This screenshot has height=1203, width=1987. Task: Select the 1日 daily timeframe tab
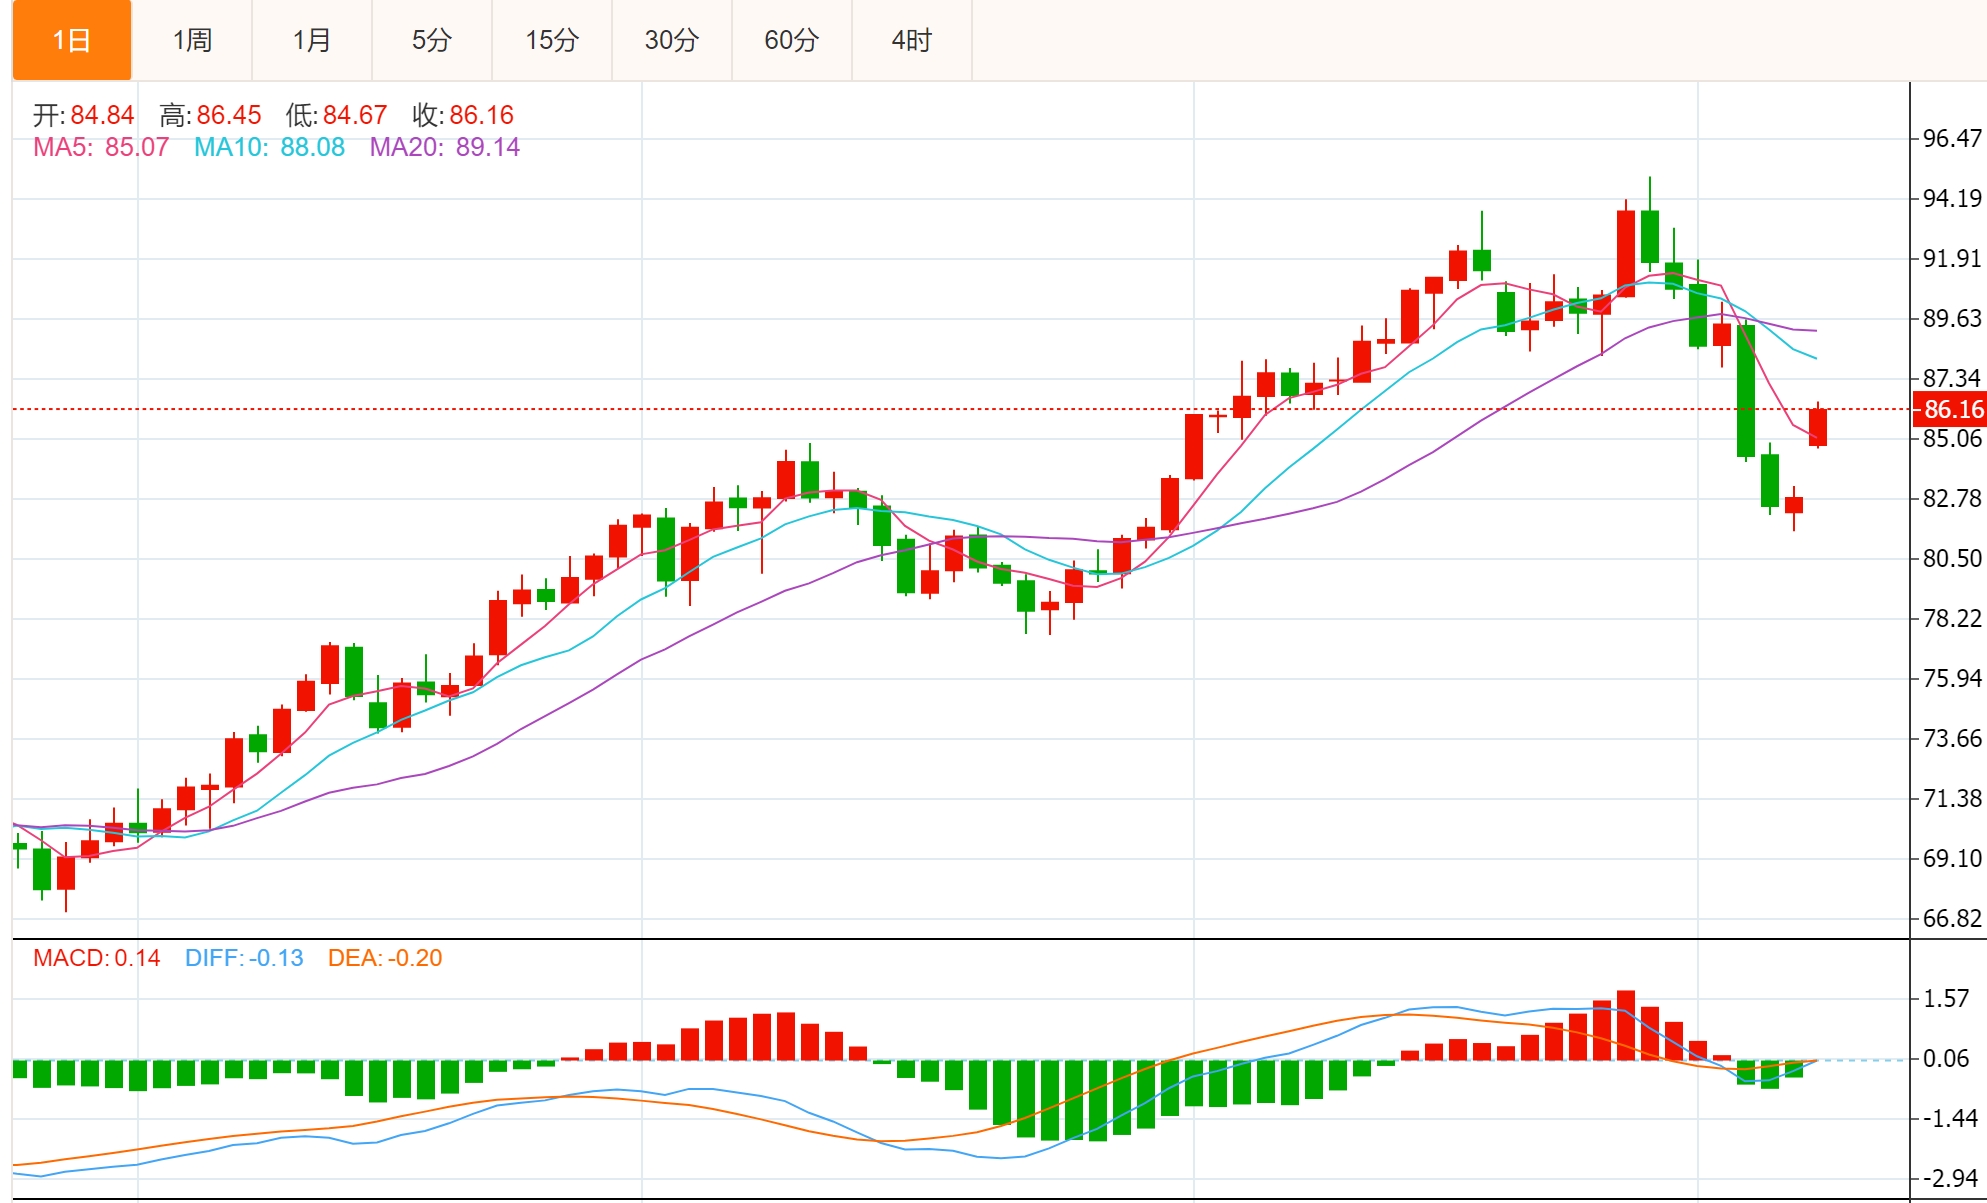point(72,40)
